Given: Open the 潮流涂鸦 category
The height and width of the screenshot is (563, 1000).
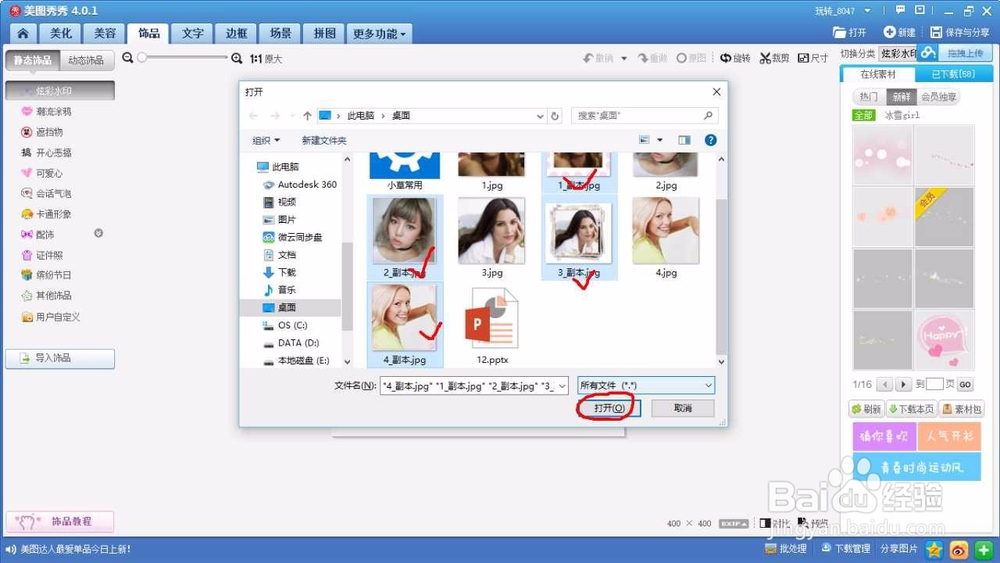Looking at the screenshot, I should 54,112.
